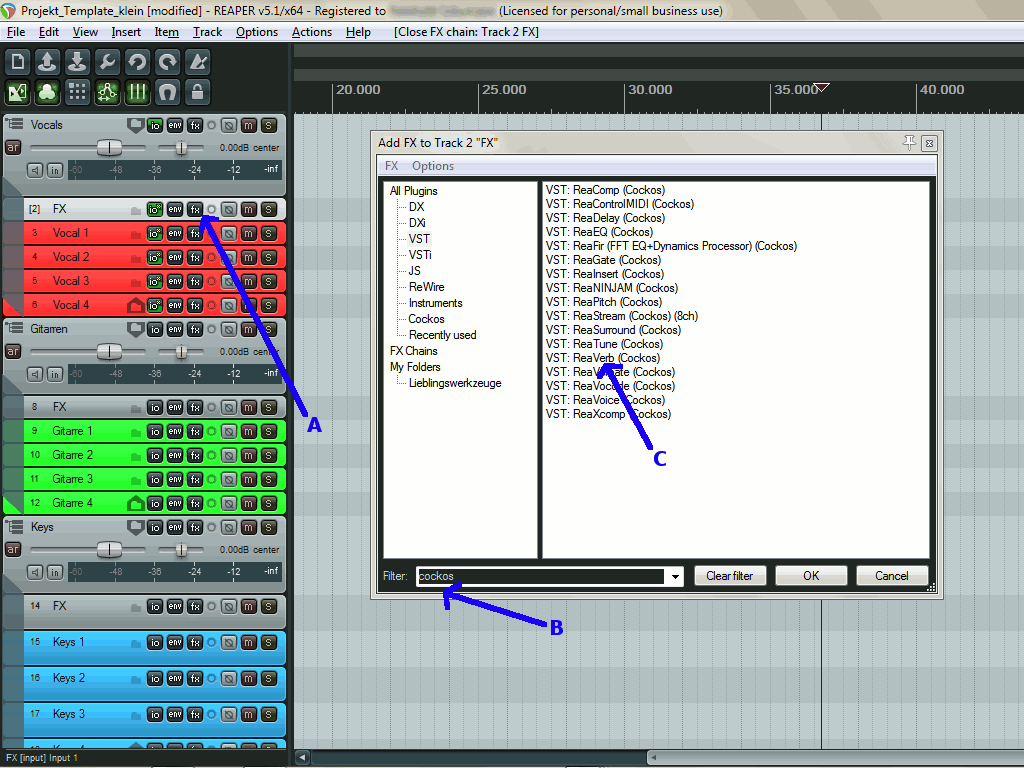Collapse the Keys folder with its folder icon
The height and width of the screenshot is (768, 1024).
135,527
